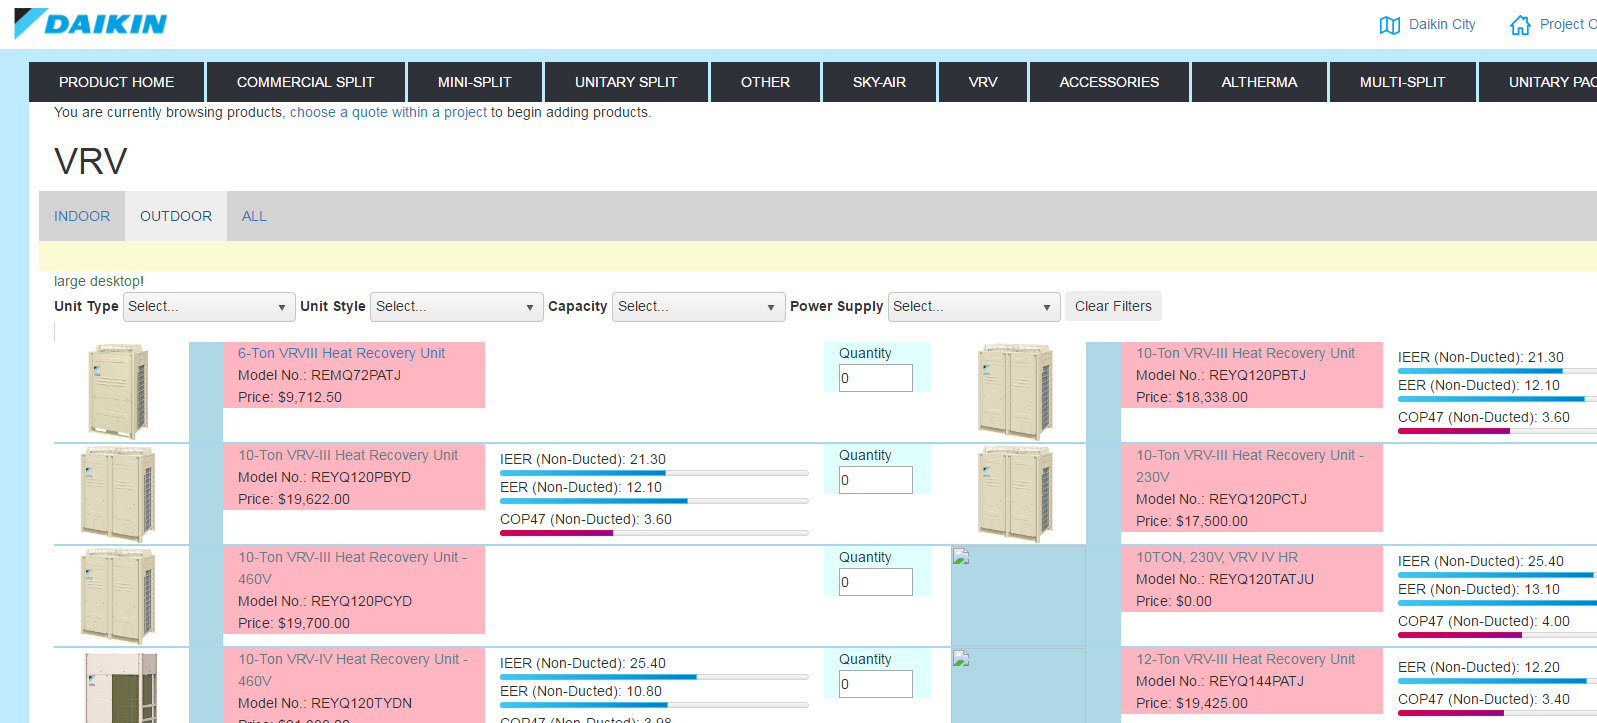Open the Multi-Split menu
Image resolution: width=1597 pixels, height=723 pixels.
[1403, 82]
